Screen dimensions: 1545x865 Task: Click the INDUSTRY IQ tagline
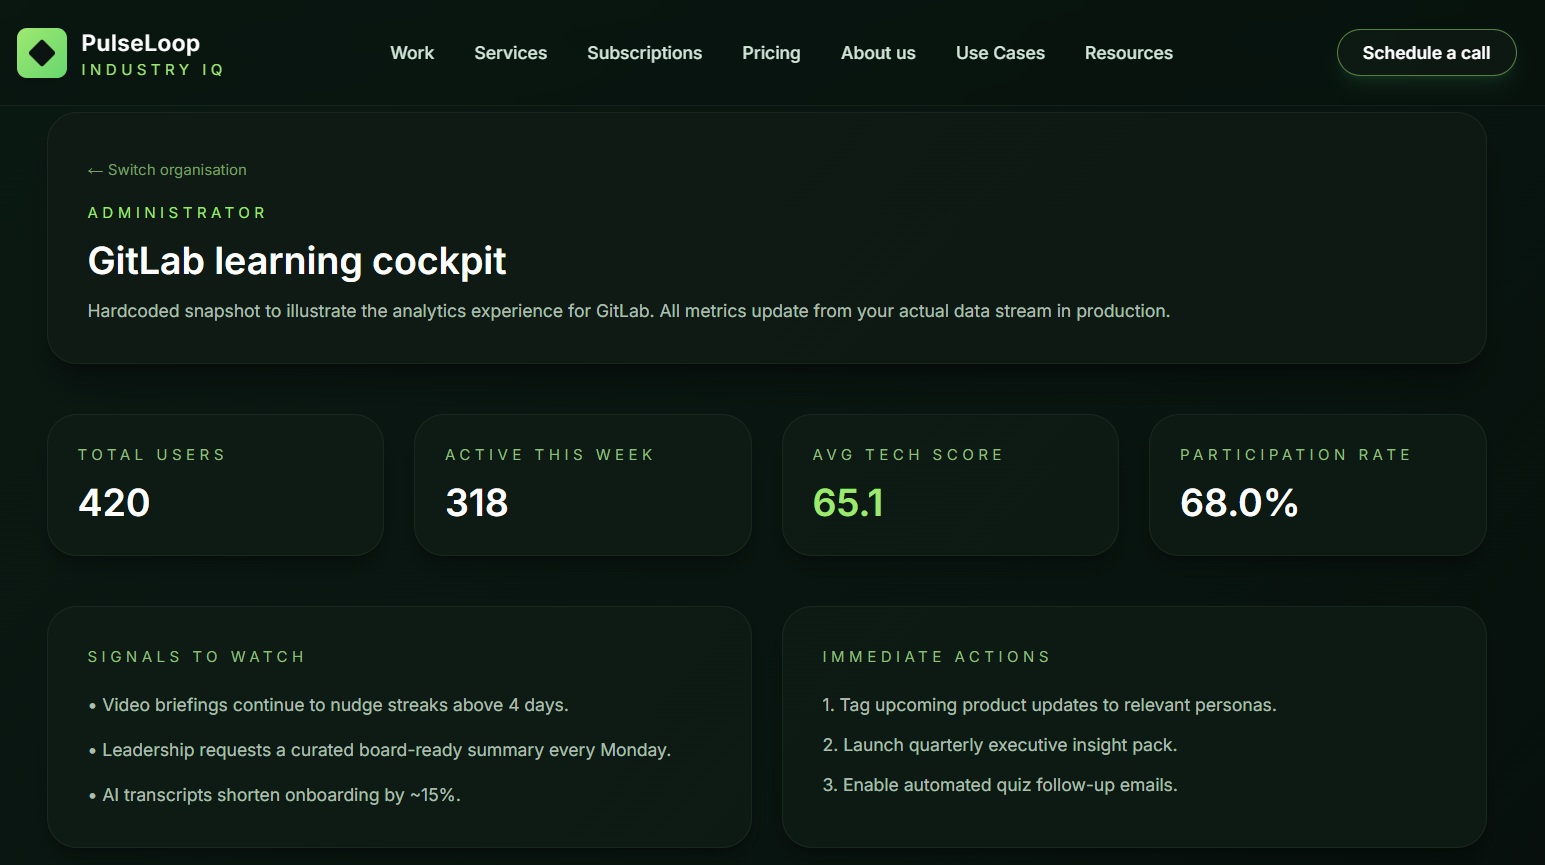pos(152,70)
